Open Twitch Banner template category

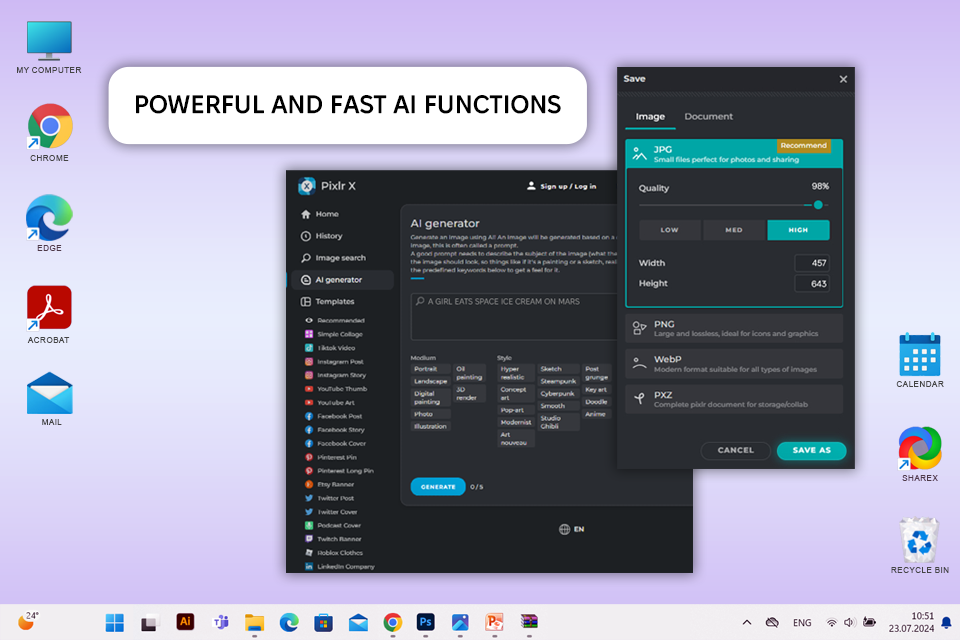click(334, 540)
